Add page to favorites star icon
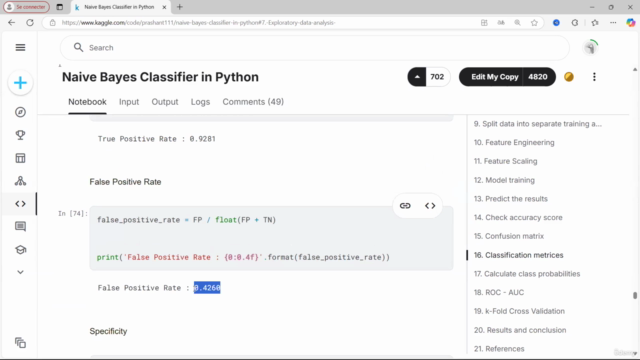 [534, 23]
